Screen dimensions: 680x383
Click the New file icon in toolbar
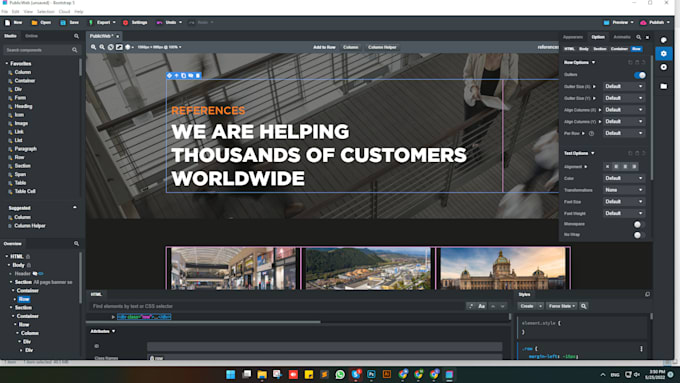(x=7, y=23)
